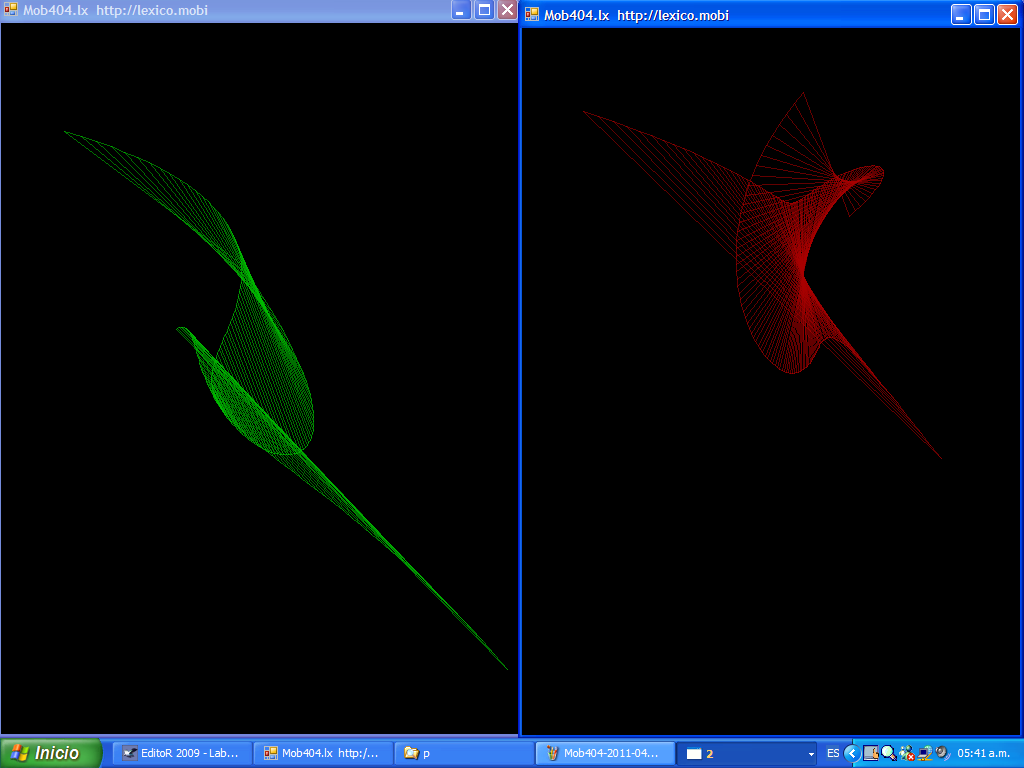Open the Inicio start menu
1024x768 pixels.
[x=52, y=753]
